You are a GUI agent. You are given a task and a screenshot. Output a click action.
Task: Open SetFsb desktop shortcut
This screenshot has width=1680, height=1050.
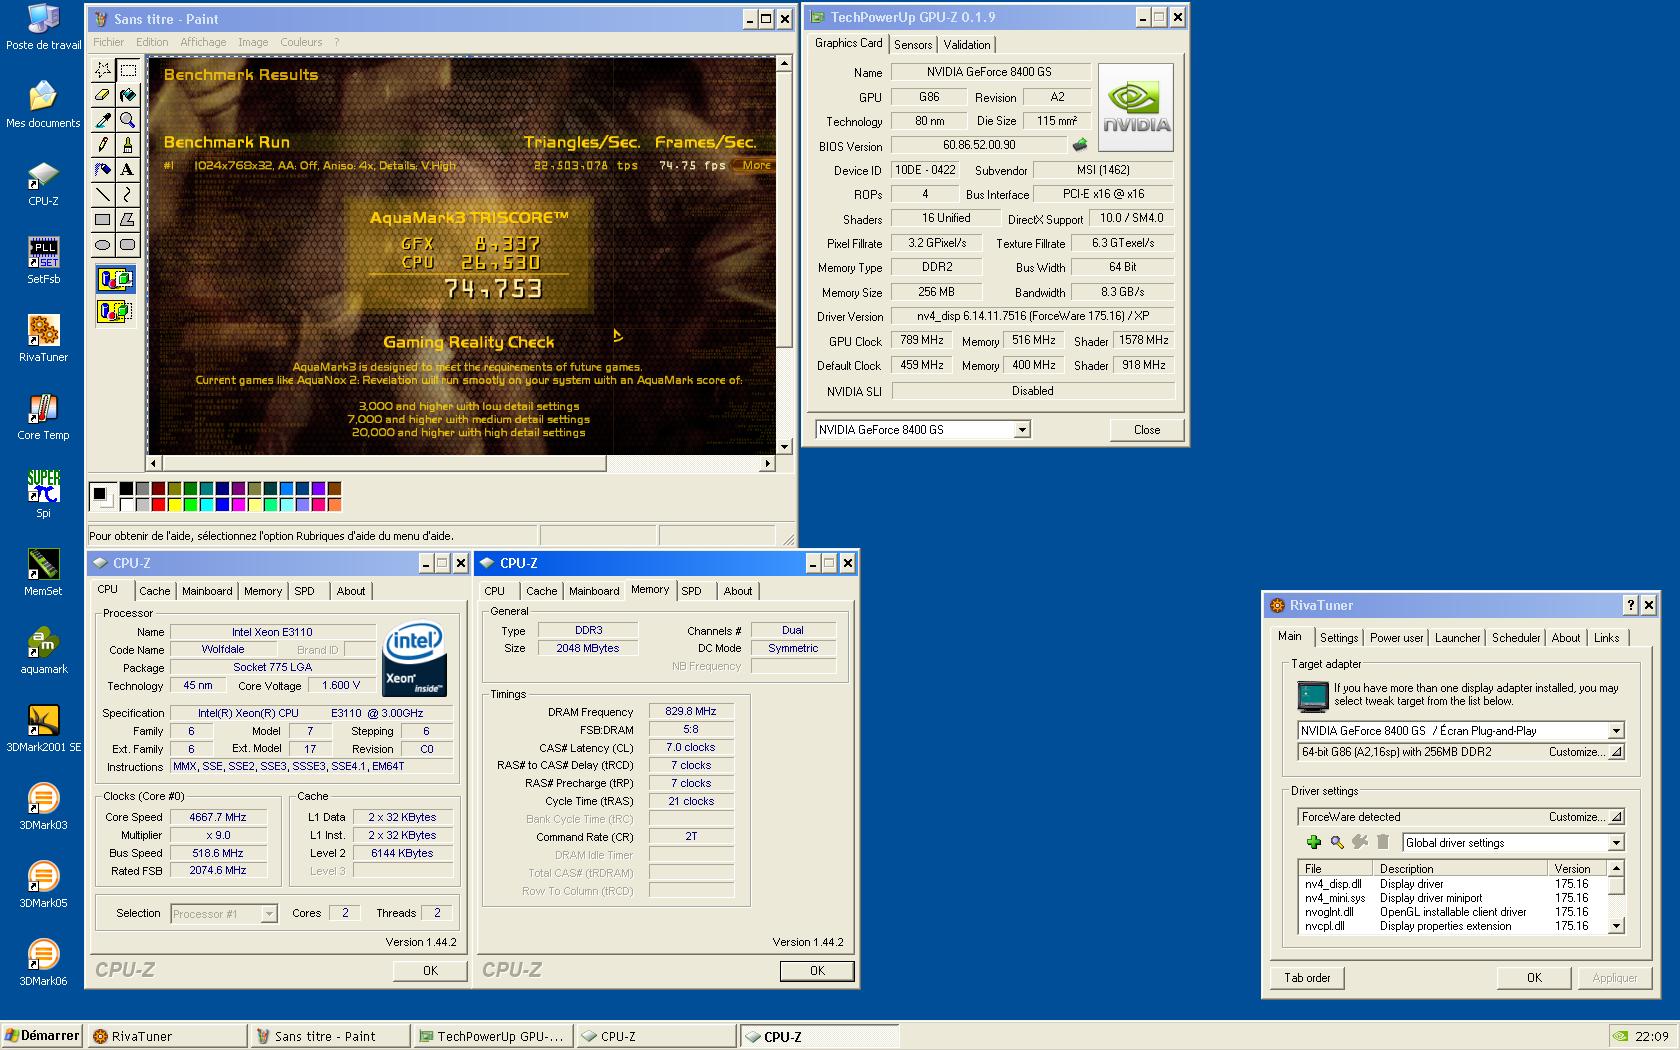pos(43,262)
